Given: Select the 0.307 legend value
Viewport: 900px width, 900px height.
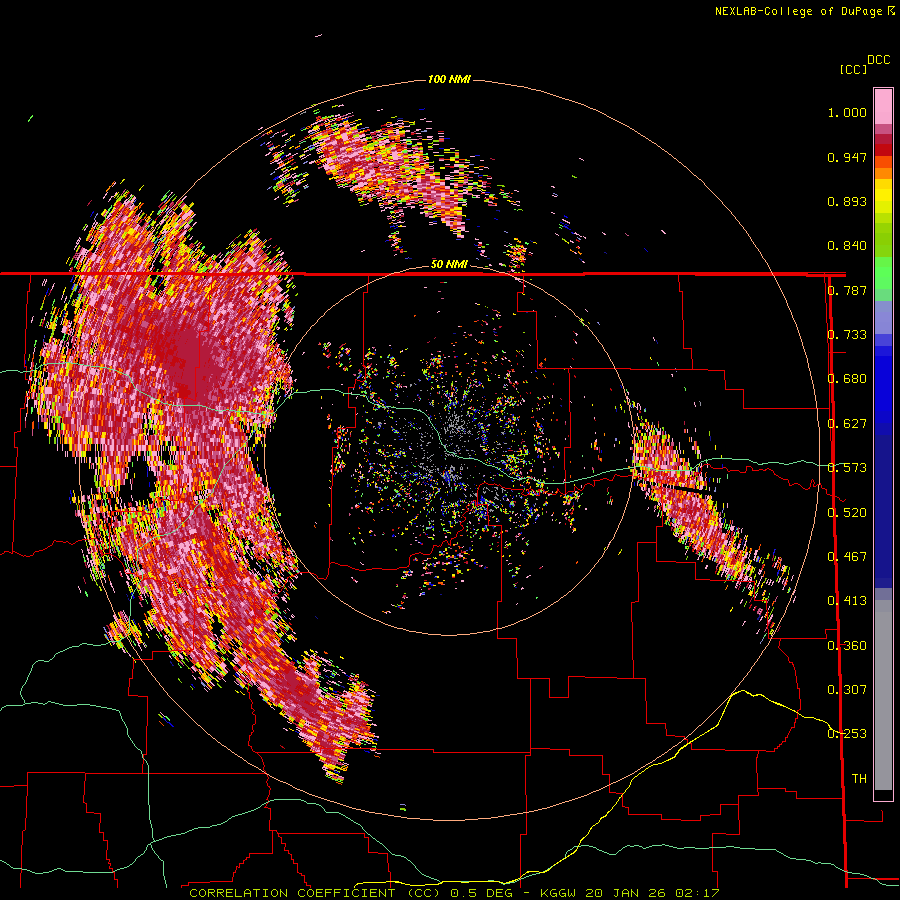Looking at the screenshot, I should coord(847,690).
